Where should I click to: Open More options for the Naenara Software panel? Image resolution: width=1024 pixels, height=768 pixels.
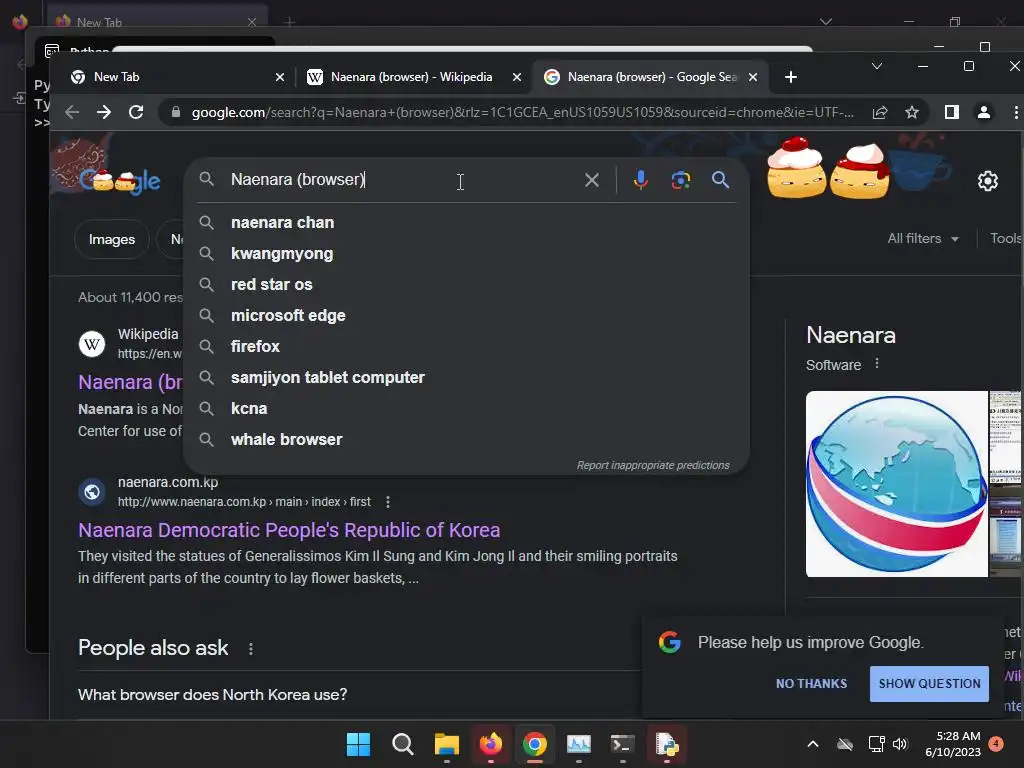pos(877,364)
